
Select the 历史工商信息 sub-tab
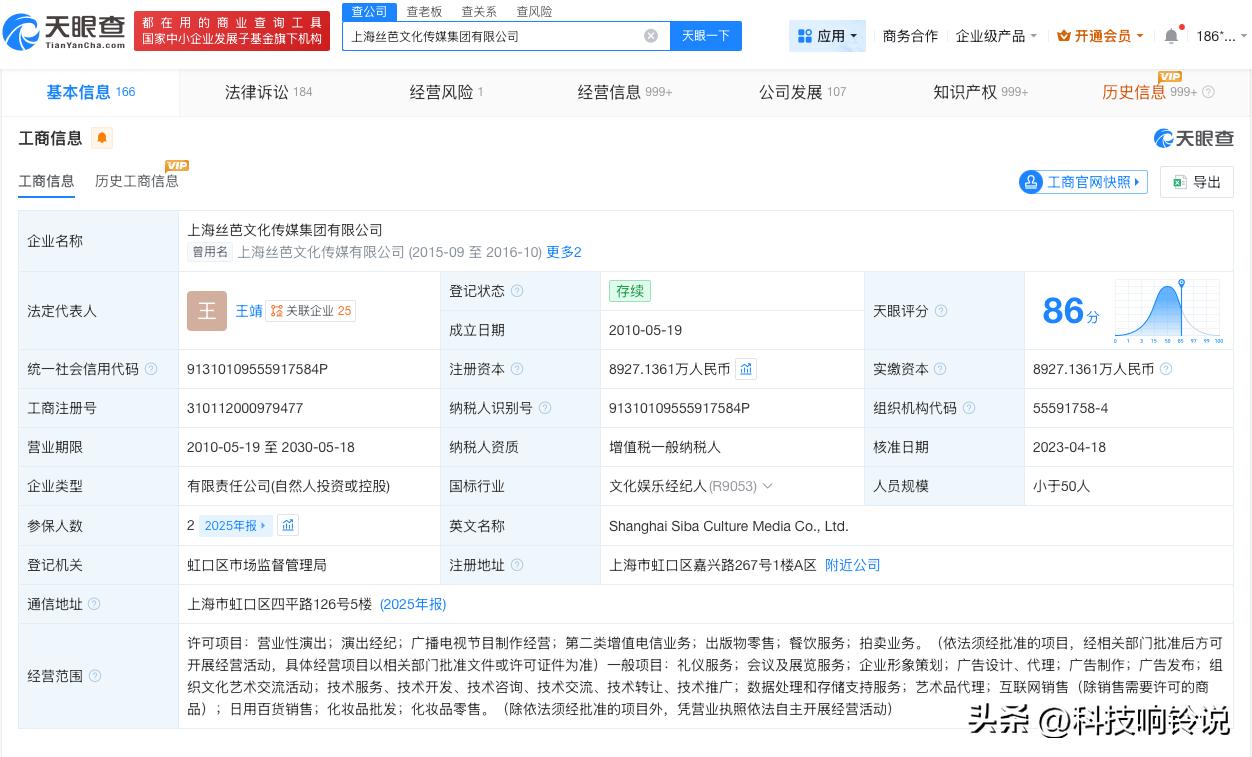click(137, 181)
